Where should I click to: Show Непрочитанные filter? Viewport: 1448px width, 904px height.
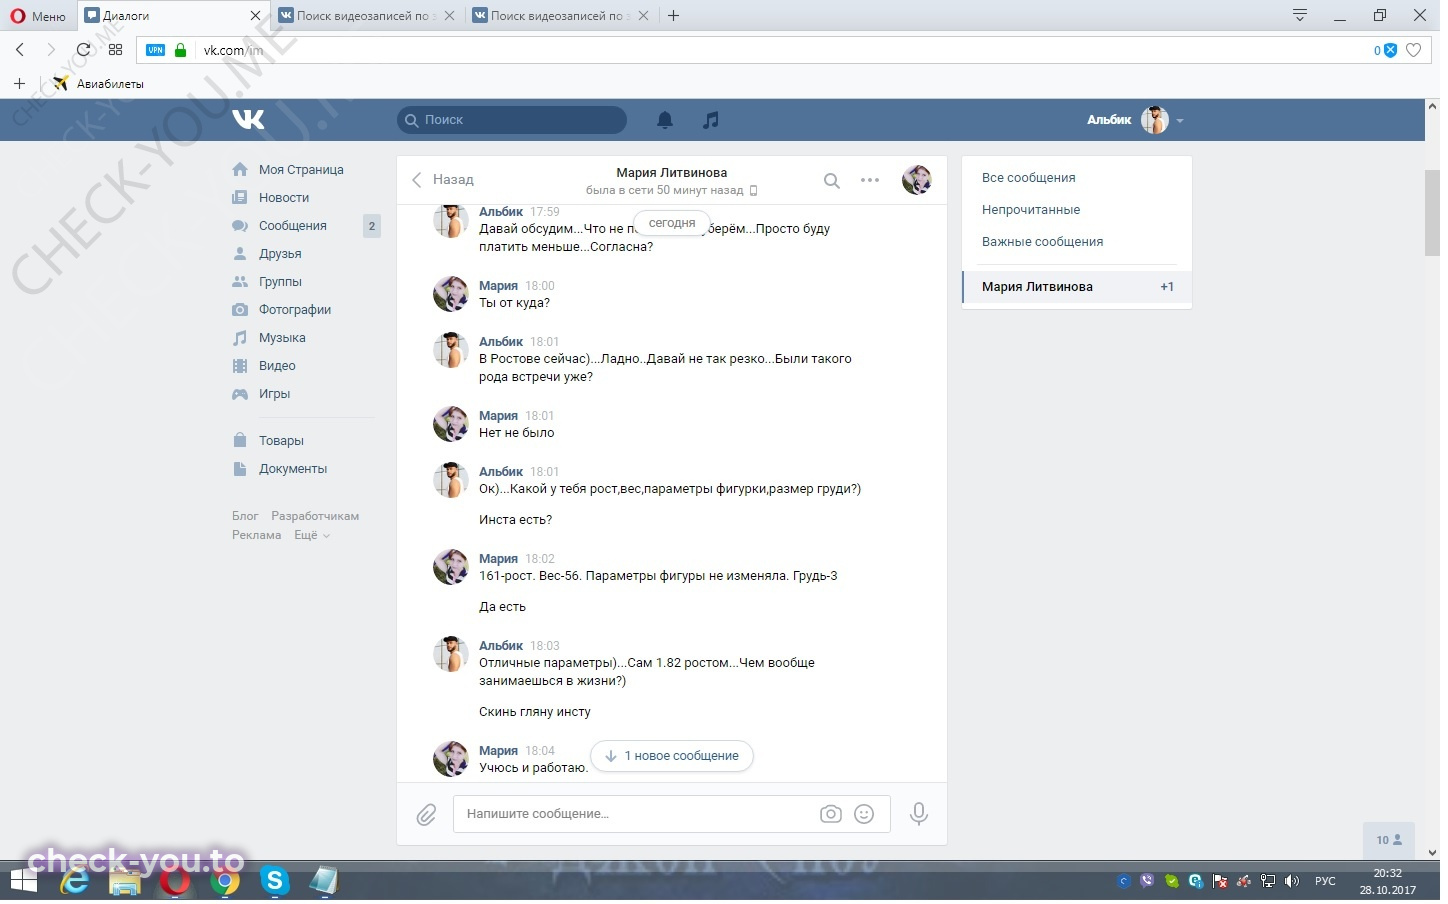(1030, 210)
